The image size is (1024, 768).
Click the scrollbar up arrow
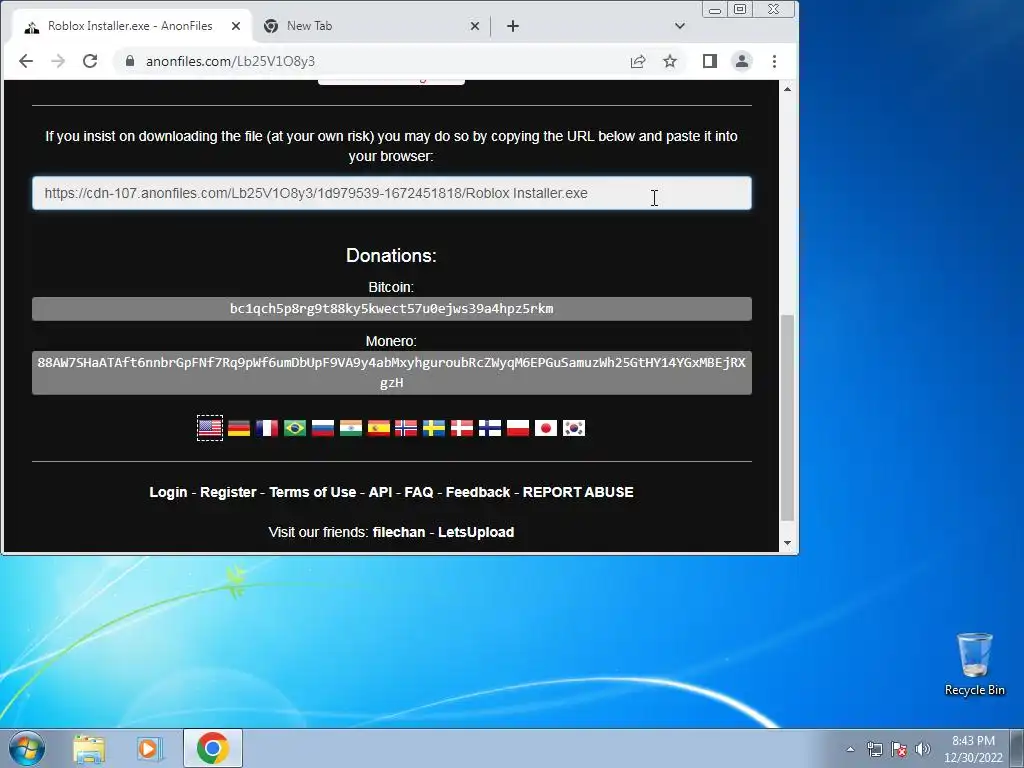788,89
